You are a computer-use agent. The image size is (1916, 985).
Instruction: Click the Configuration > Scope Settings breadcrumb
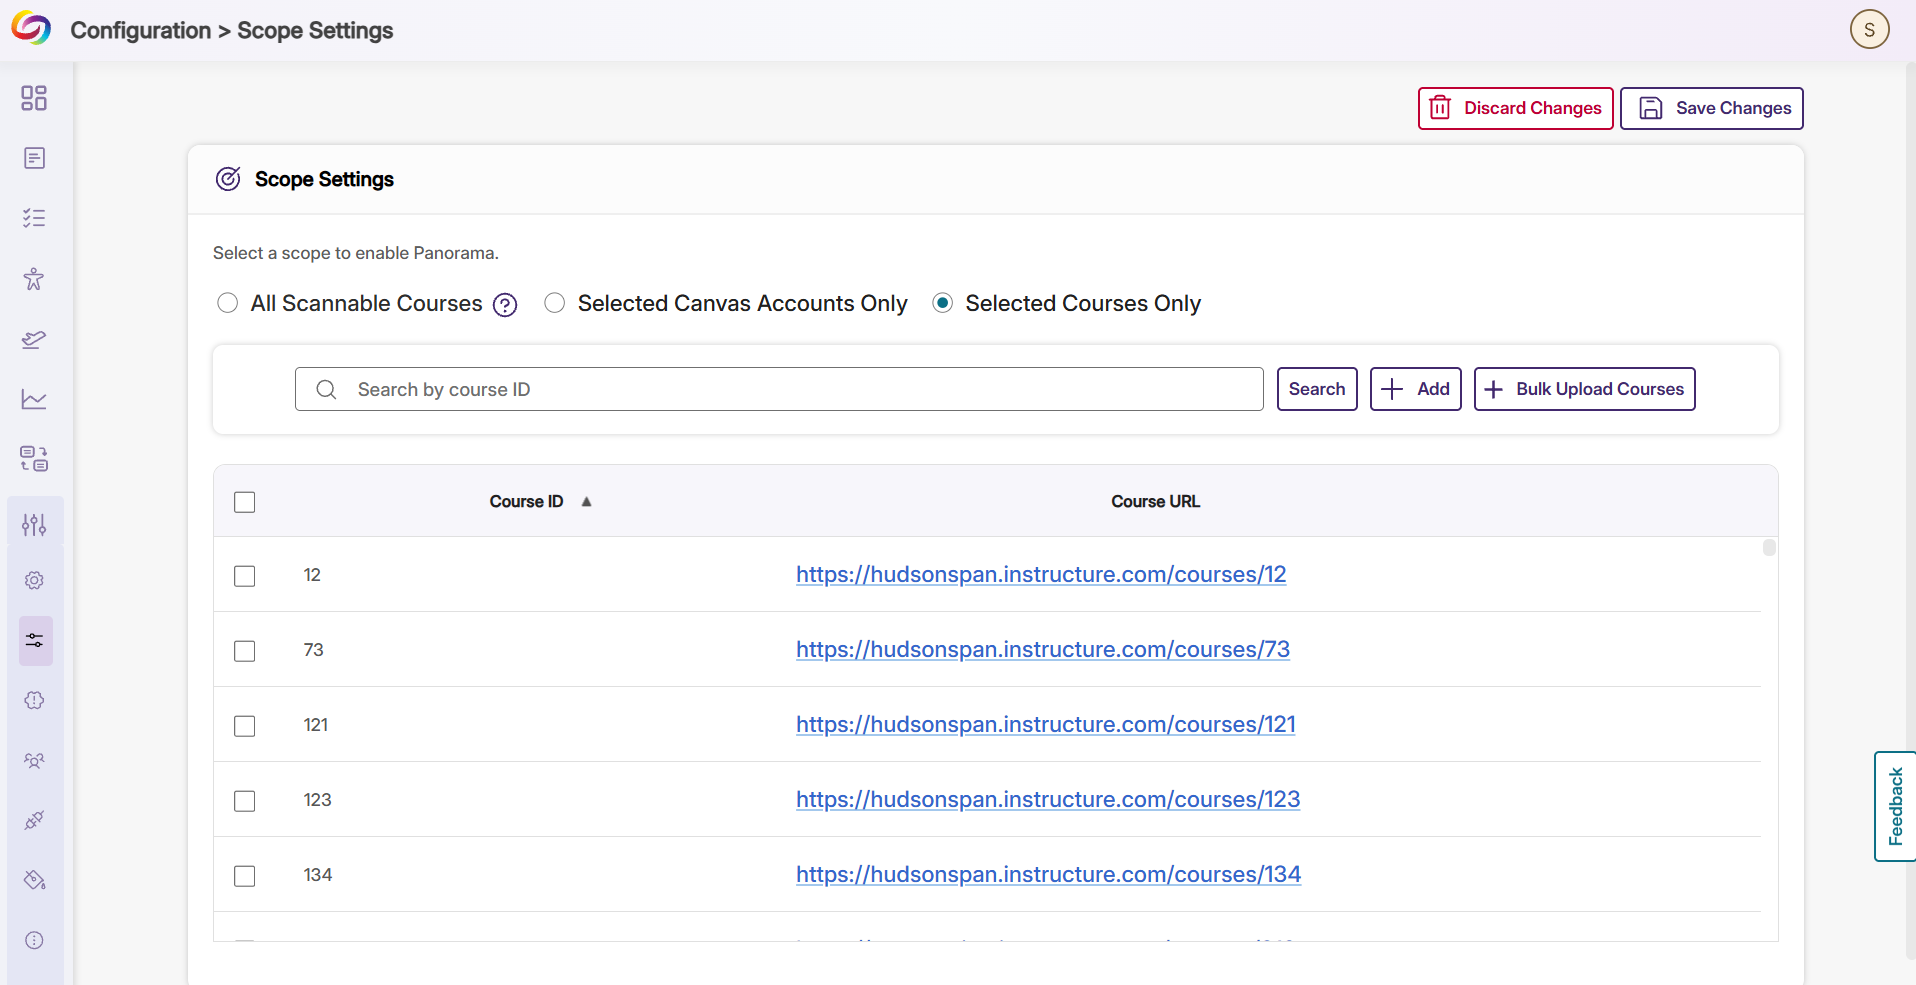point(232,30)
